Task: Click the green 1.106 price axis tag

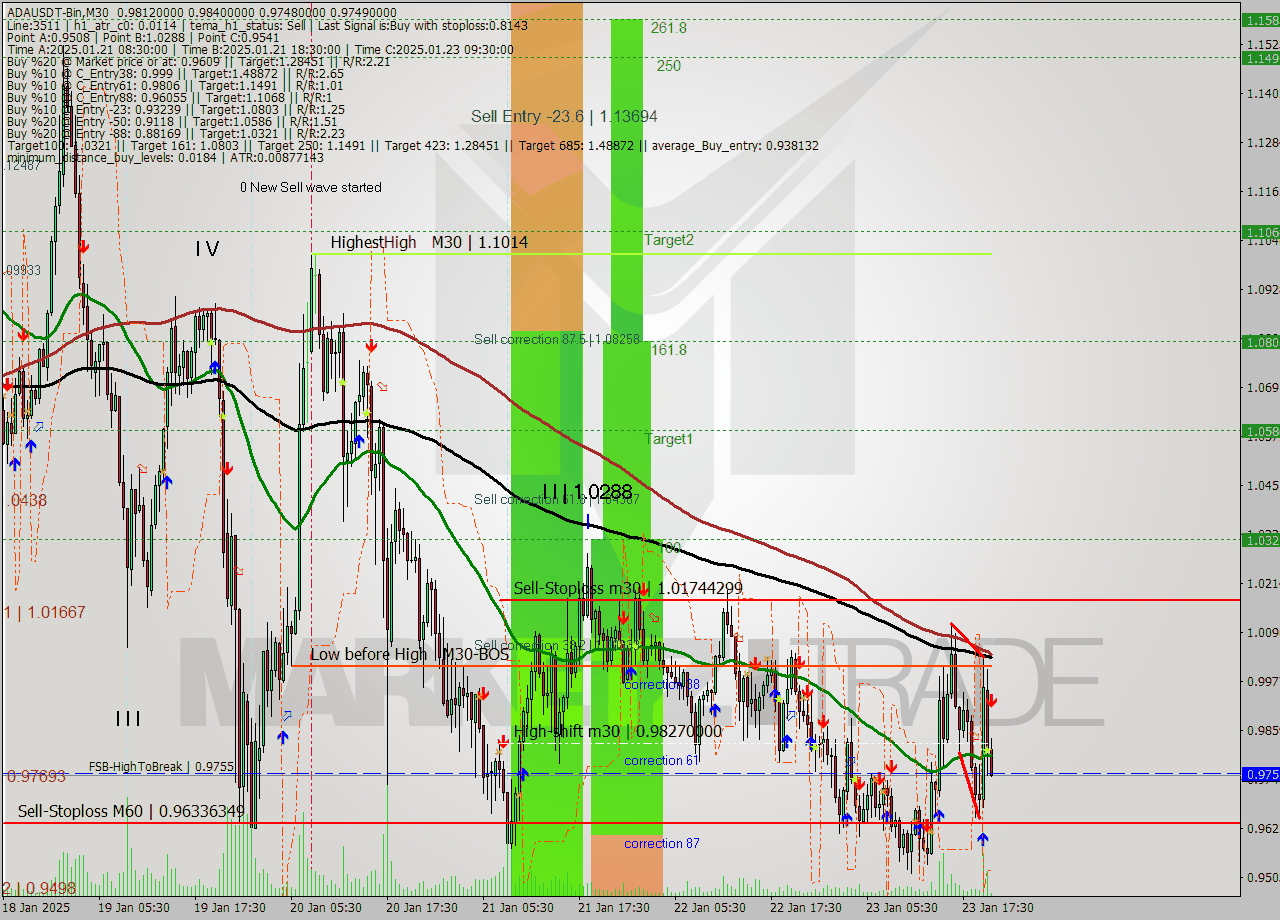Action: tap(1260, 231)
